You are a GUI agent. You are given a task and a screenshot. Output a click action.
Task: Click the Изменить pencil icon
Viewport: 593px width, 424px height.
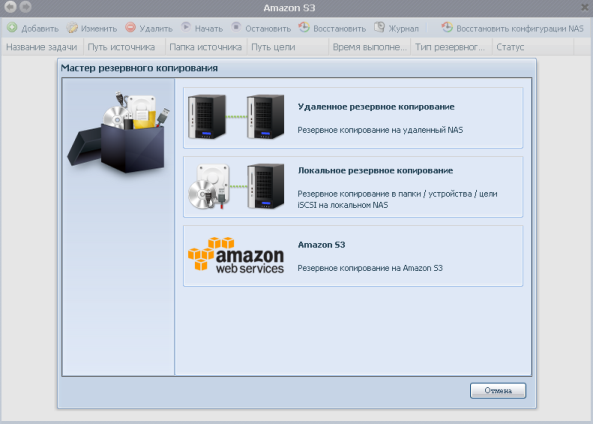pos(72,28)
